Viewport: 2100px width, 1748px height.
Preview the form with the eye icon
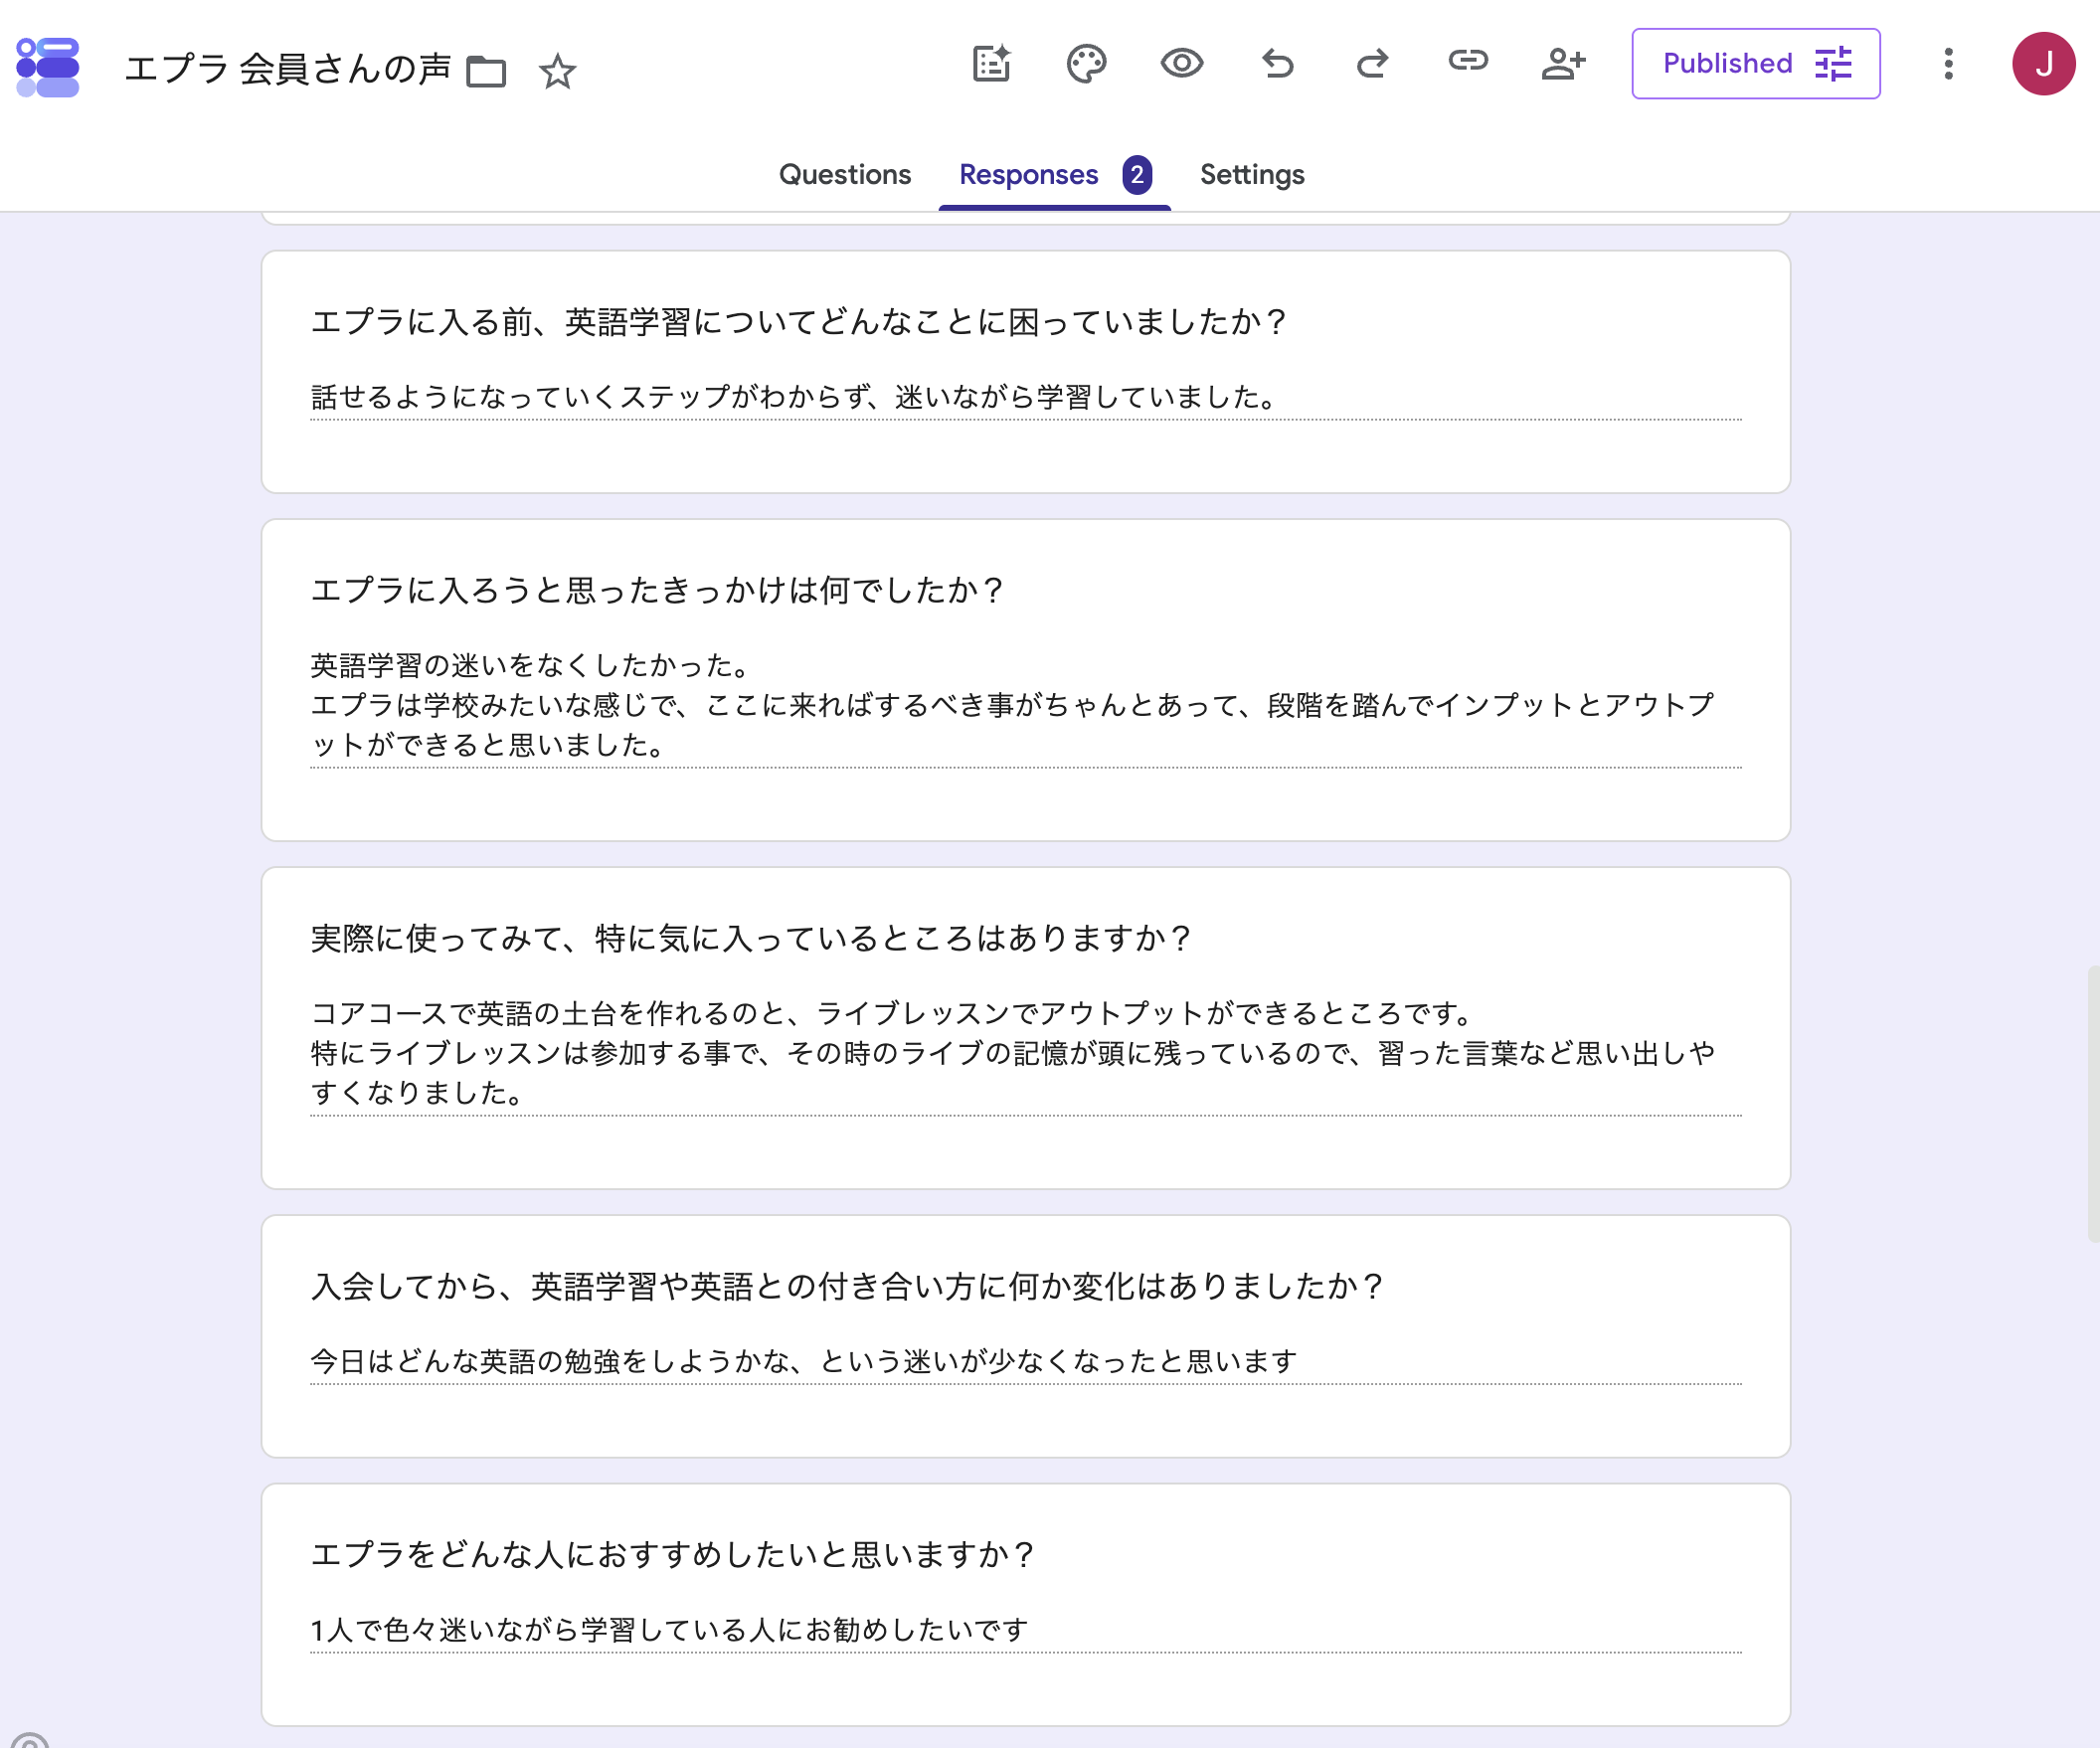(x=1181, y=64)
